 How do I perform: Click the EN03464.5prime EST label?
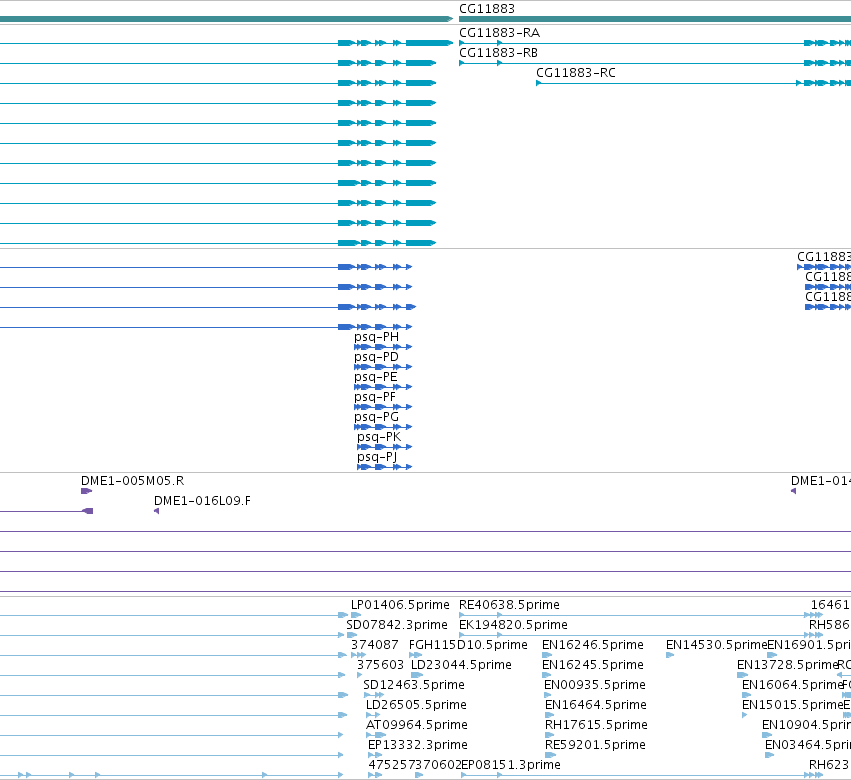[x=808, y=746]
